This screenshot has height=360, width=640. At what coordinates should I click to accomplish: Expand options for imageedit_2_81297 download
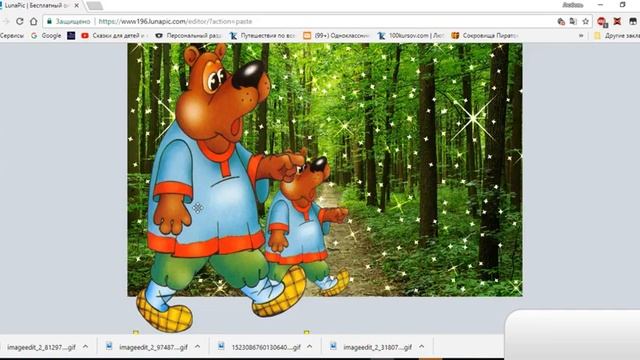85,347
